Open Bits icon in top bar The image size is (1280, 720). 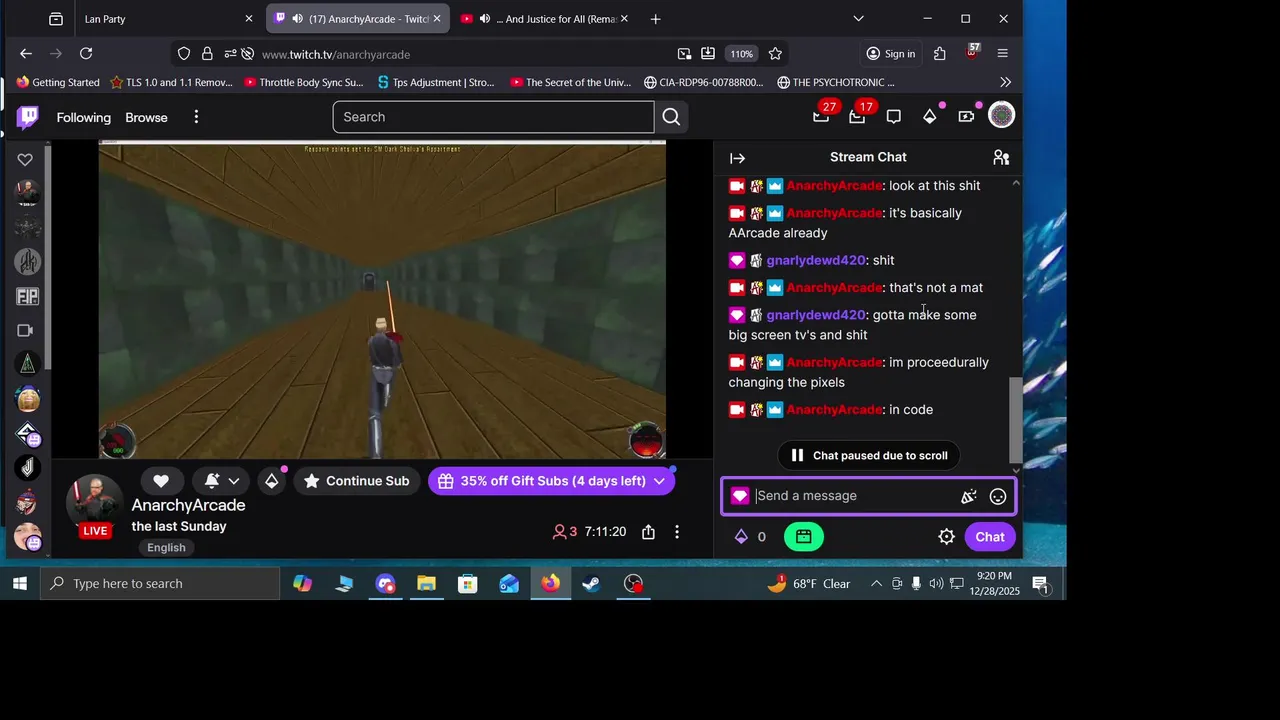tap(930, 117)
